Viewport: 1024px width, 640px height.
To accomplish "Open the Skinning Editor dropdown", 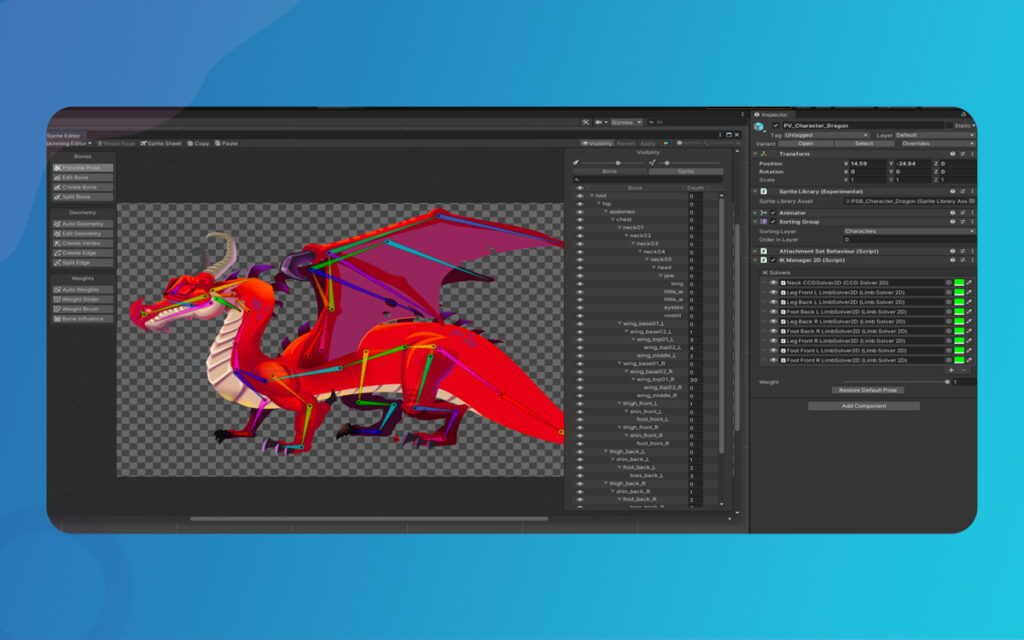I will click(68, 143).
